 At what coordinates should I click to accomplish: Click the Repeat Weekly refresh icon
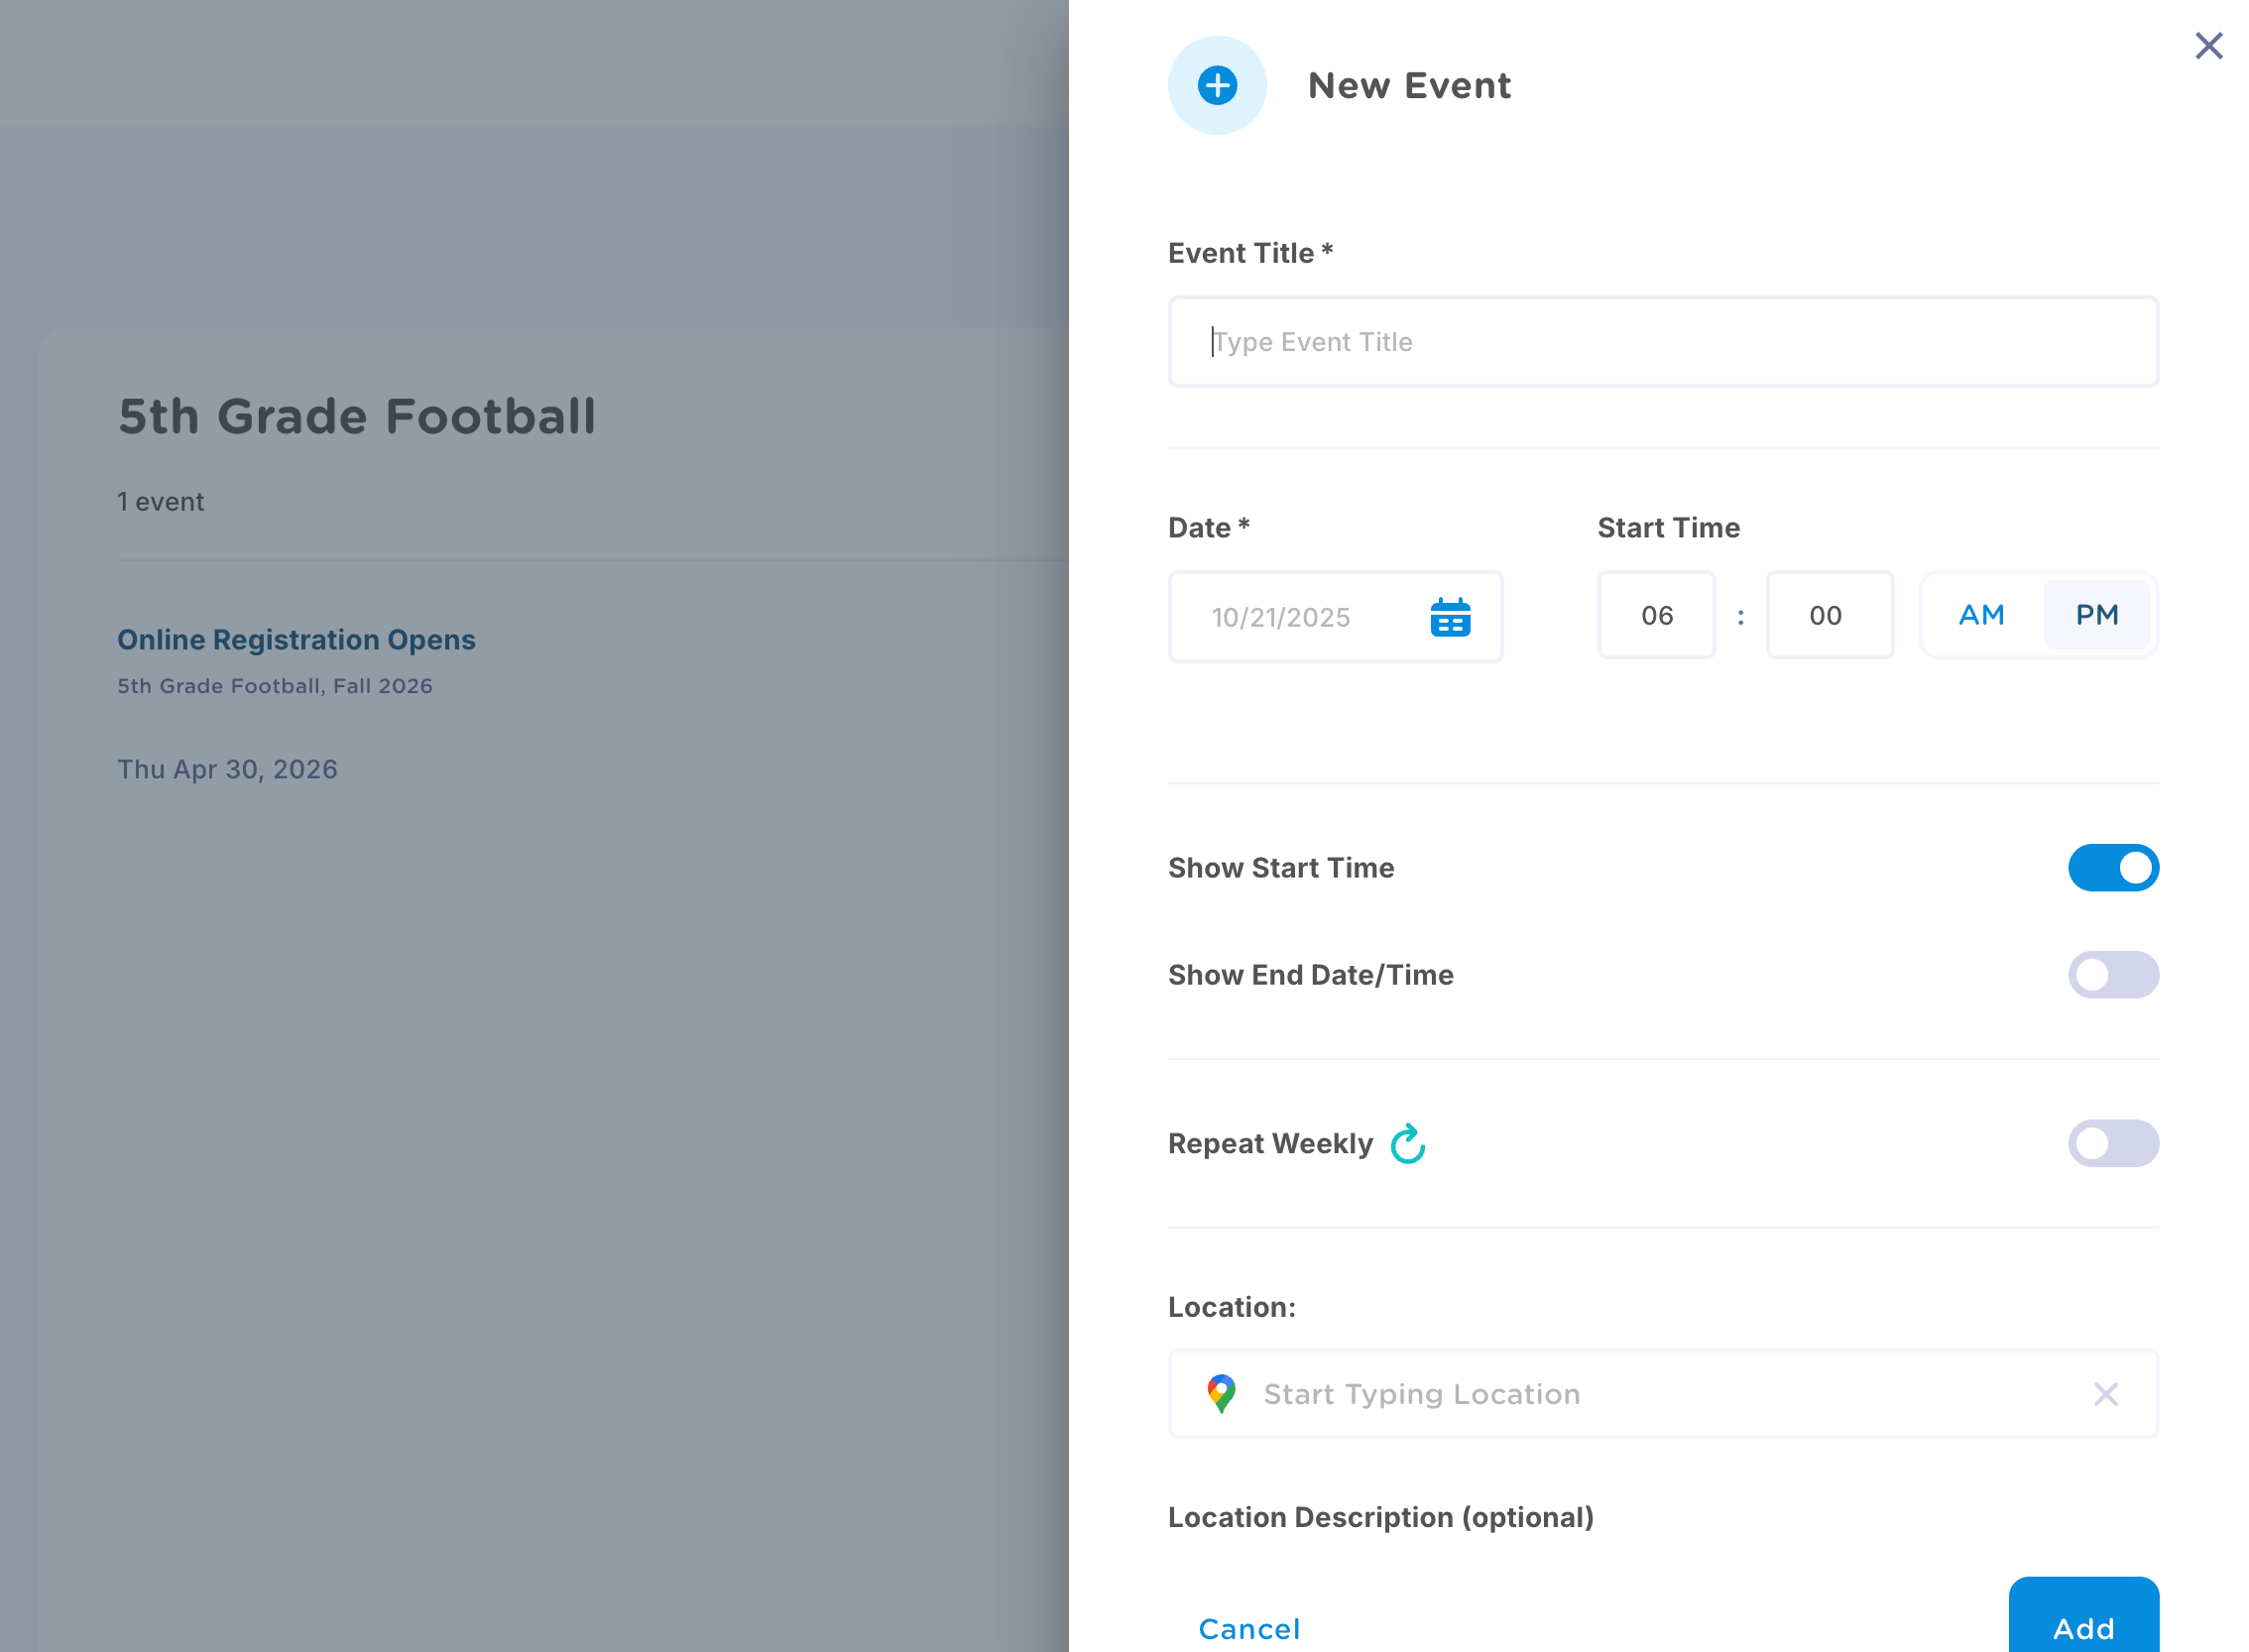point(1407,1143)
